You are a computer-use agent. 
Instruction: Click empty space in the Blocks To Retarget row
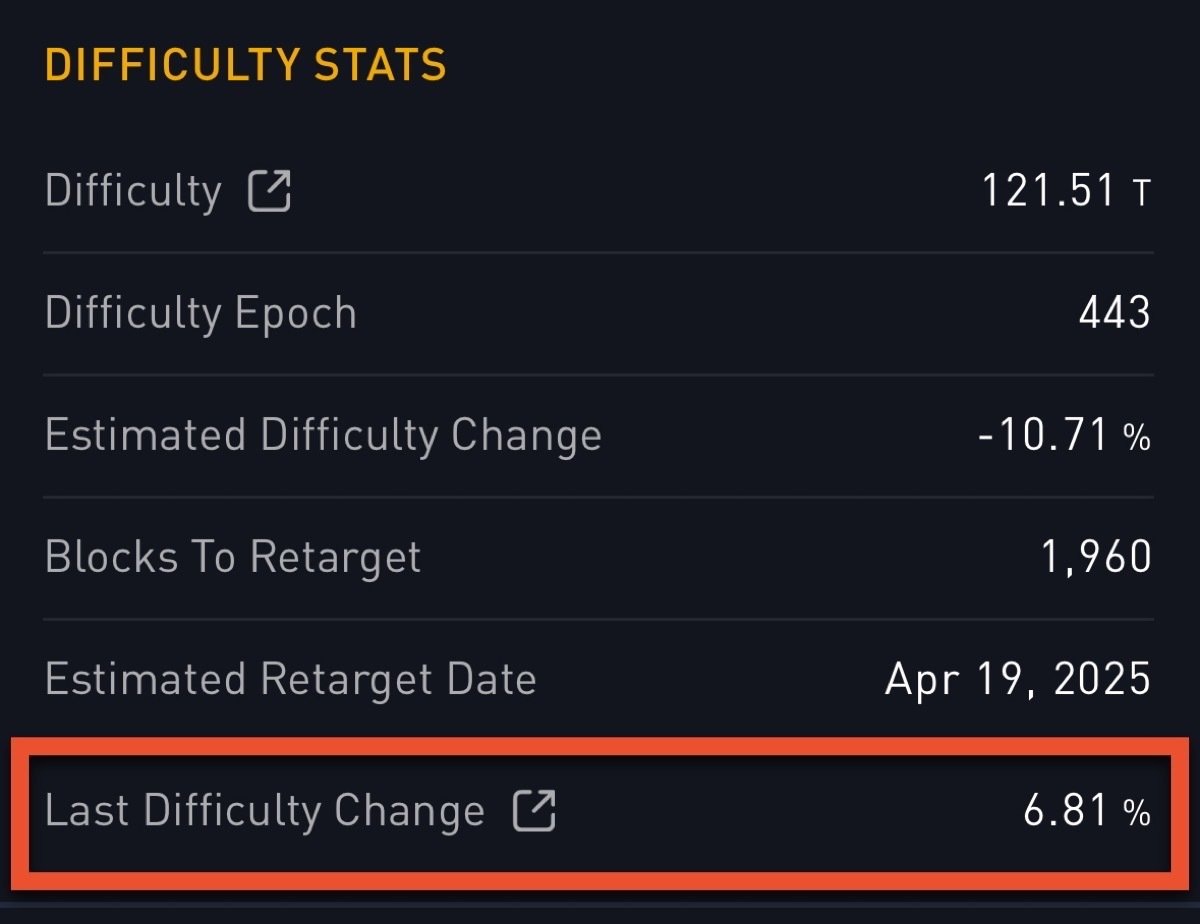point(730,558)
